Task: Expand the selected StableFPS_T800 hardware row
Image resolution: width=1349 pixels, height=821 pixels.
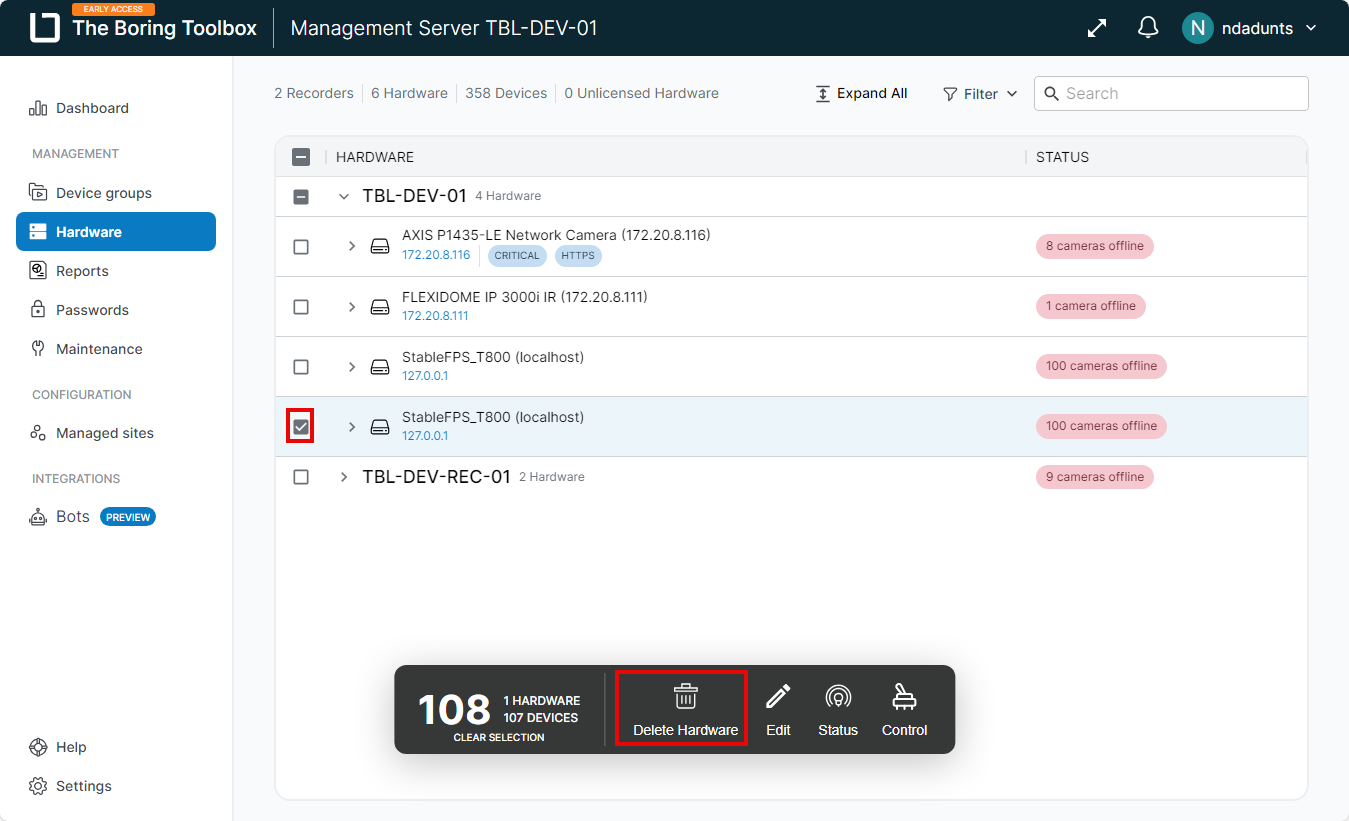Action: pos(352,427)
